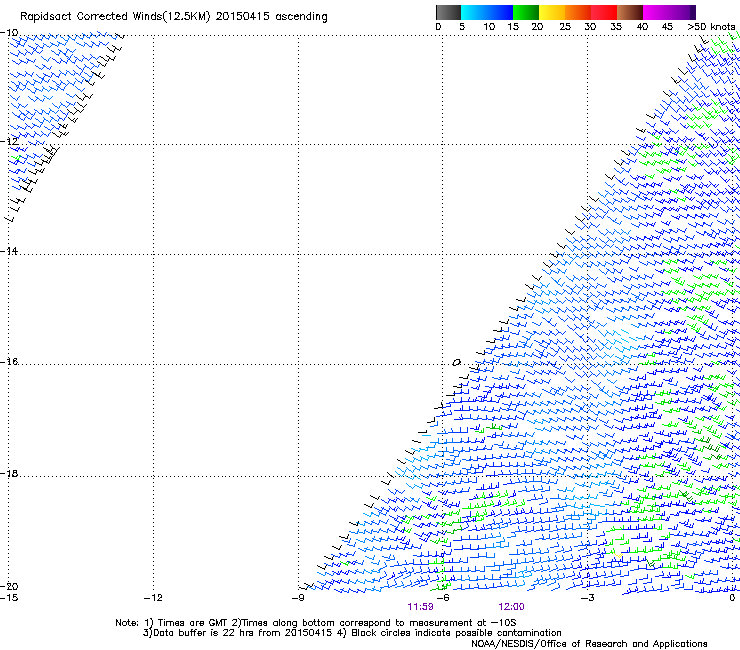Click the longitude axis label -3
Image resolution: width=740 pixels, height=650 pixels.
(588, 598)
